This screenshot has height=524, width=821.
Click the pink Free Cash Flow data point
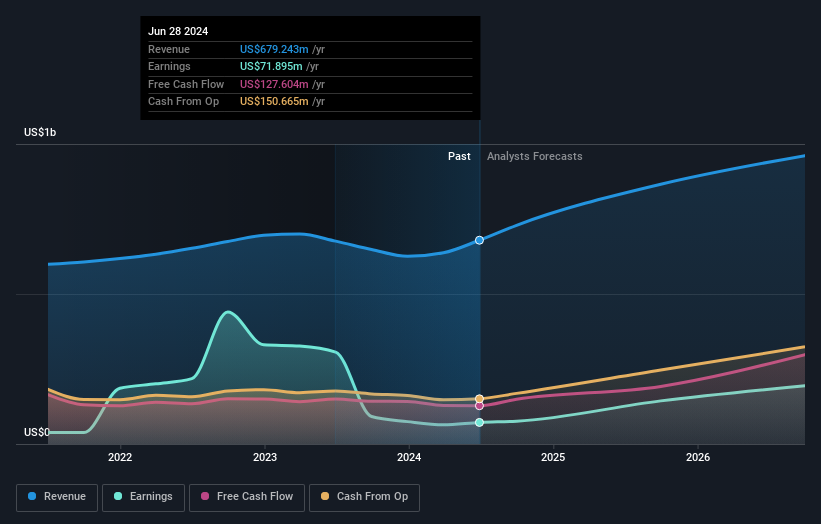[479, 406]
